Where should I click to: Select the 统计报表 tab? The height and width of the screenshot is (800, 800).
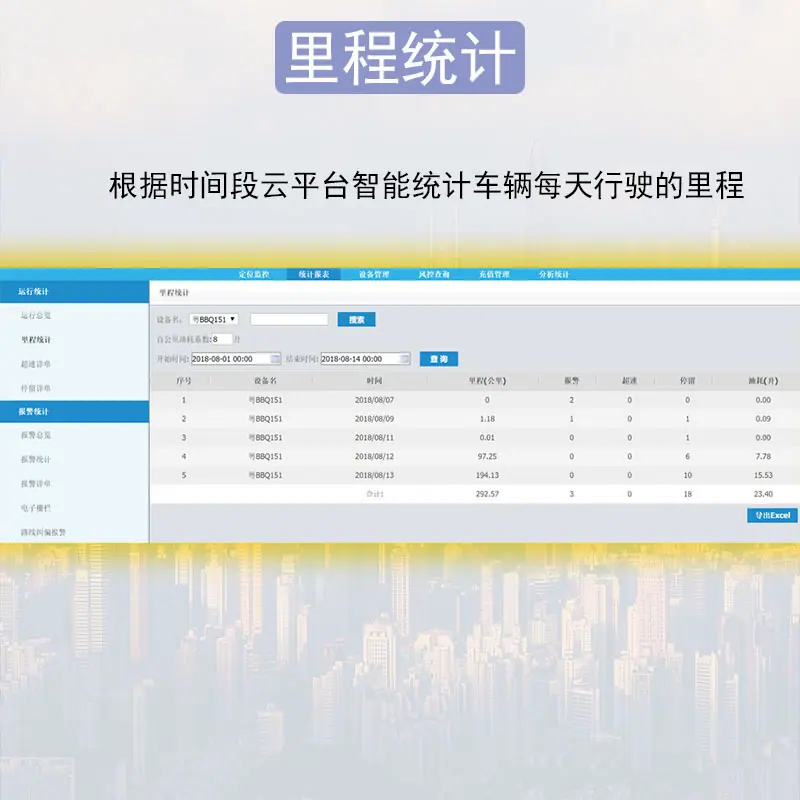tap(314, 274)
